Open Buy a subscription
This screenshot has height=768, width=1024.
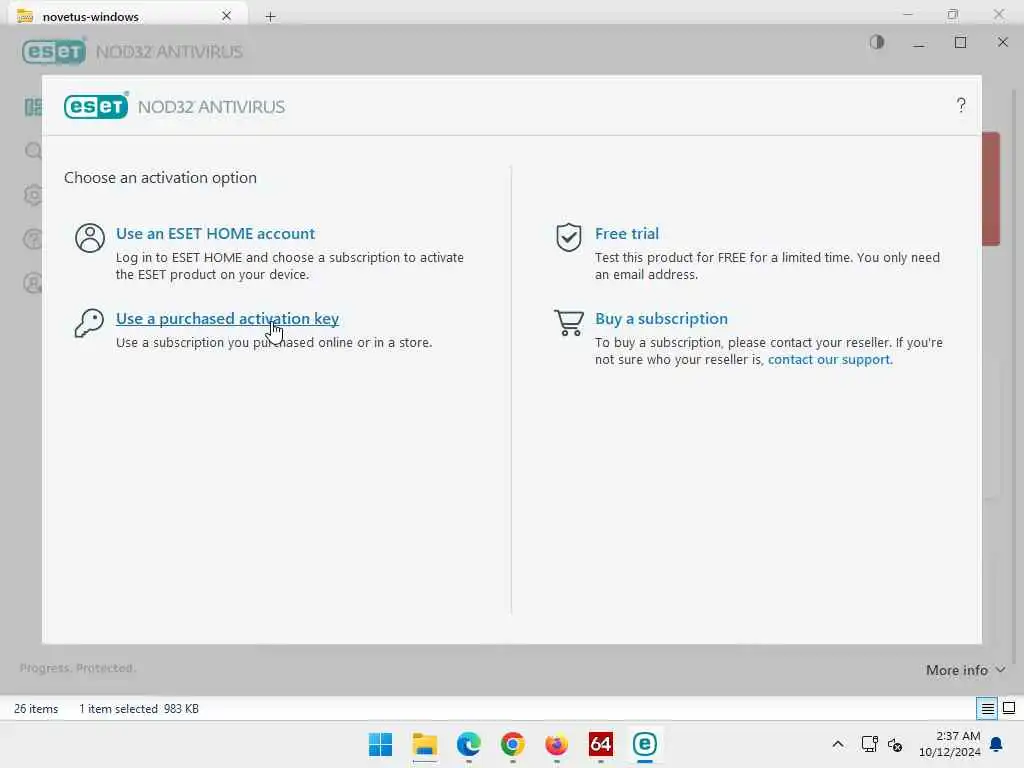[661, 318]
